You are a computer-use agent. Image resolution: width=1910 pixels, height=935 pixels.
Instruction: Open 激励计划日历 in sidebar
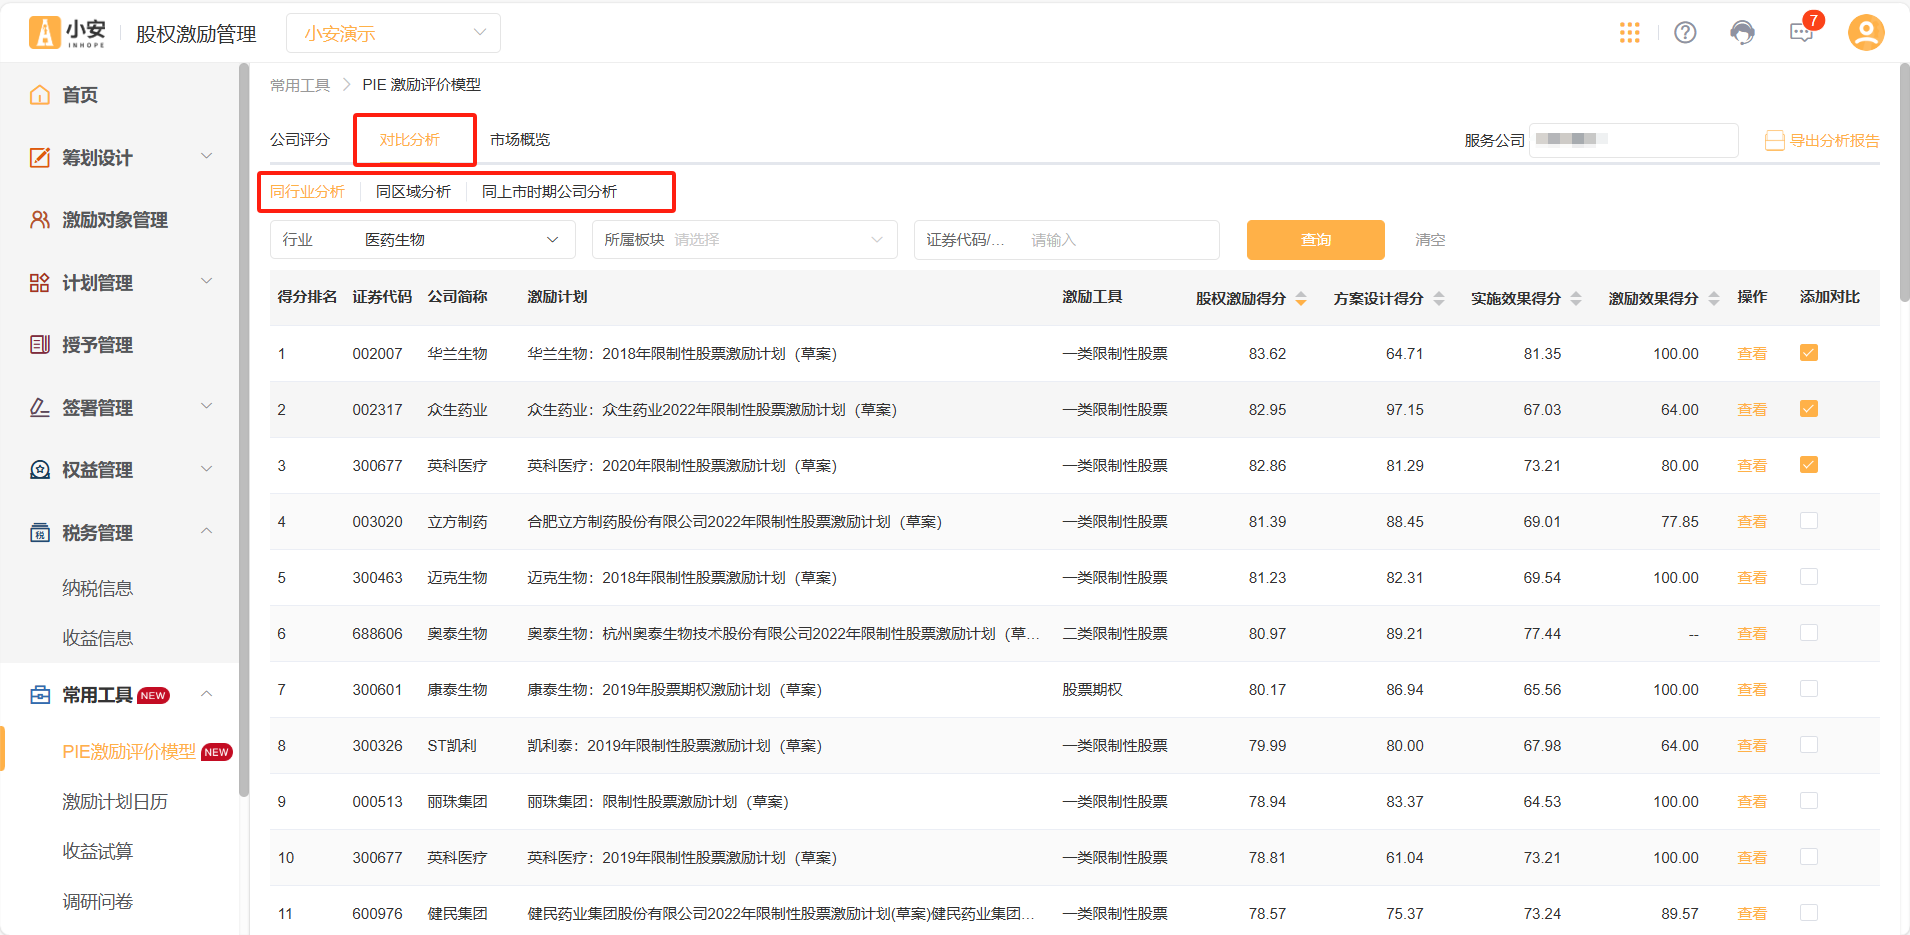(x=115, y=802)
